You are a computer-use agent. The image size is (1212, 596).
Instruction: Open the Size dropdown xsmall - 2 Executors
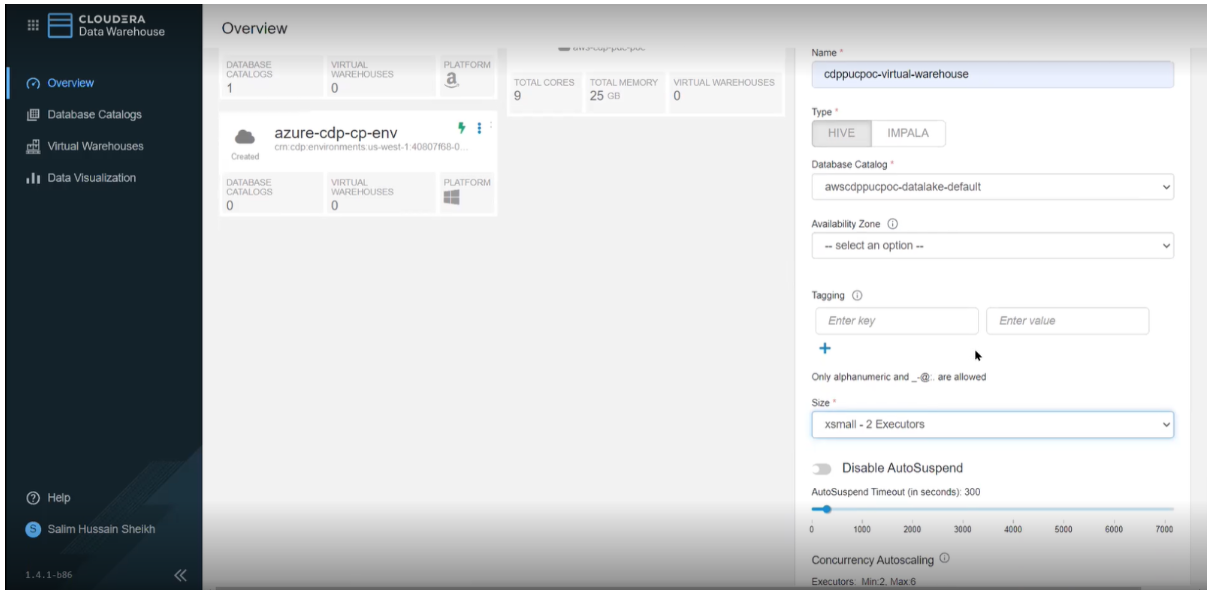pos(991,424)
